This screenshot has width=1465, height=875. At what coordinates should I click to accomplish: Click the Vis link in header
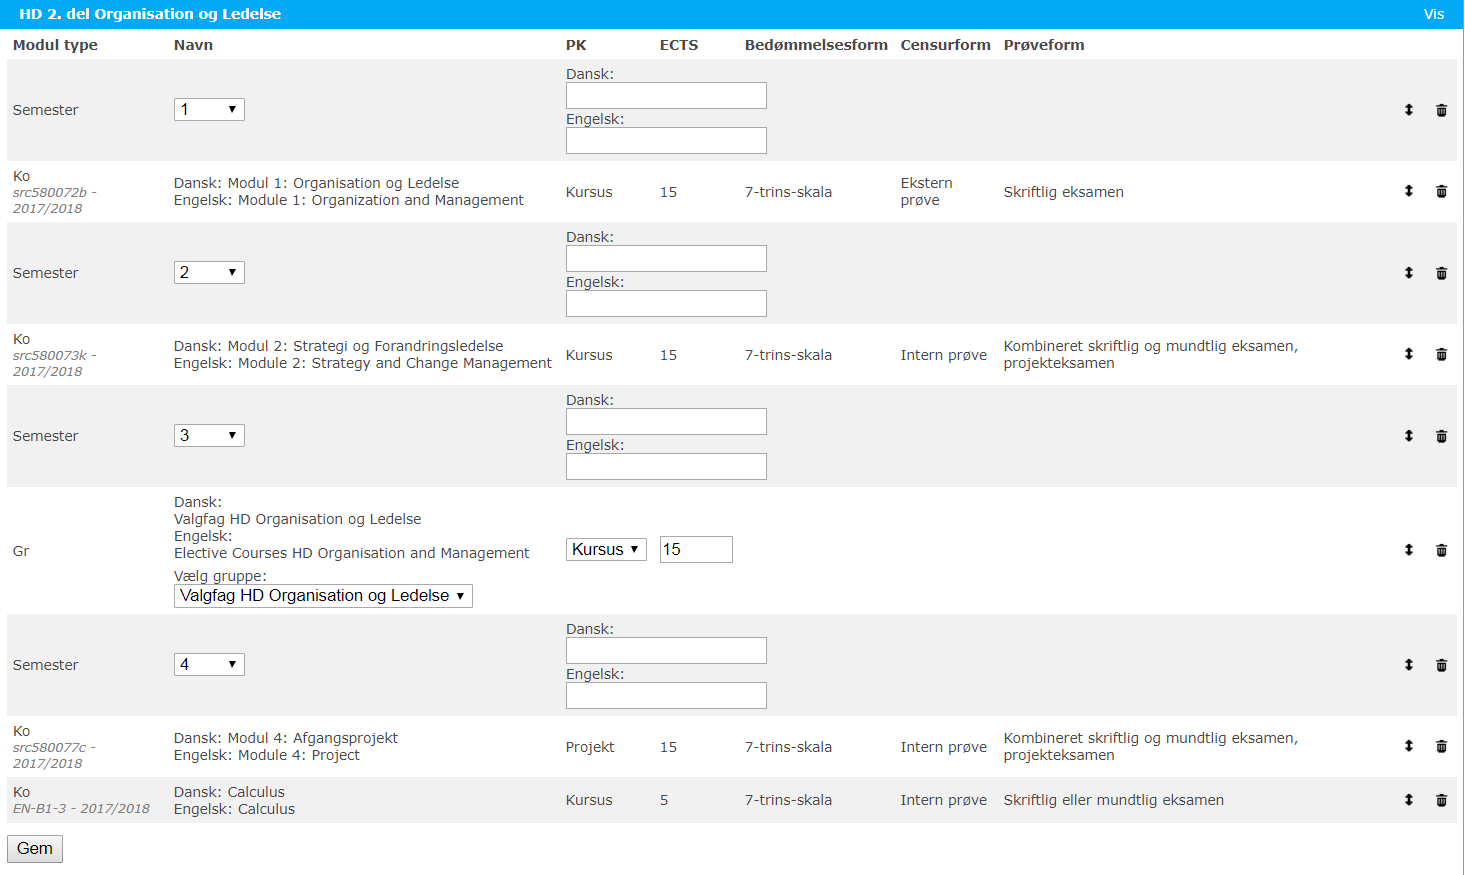click(x=1434, y=14)
